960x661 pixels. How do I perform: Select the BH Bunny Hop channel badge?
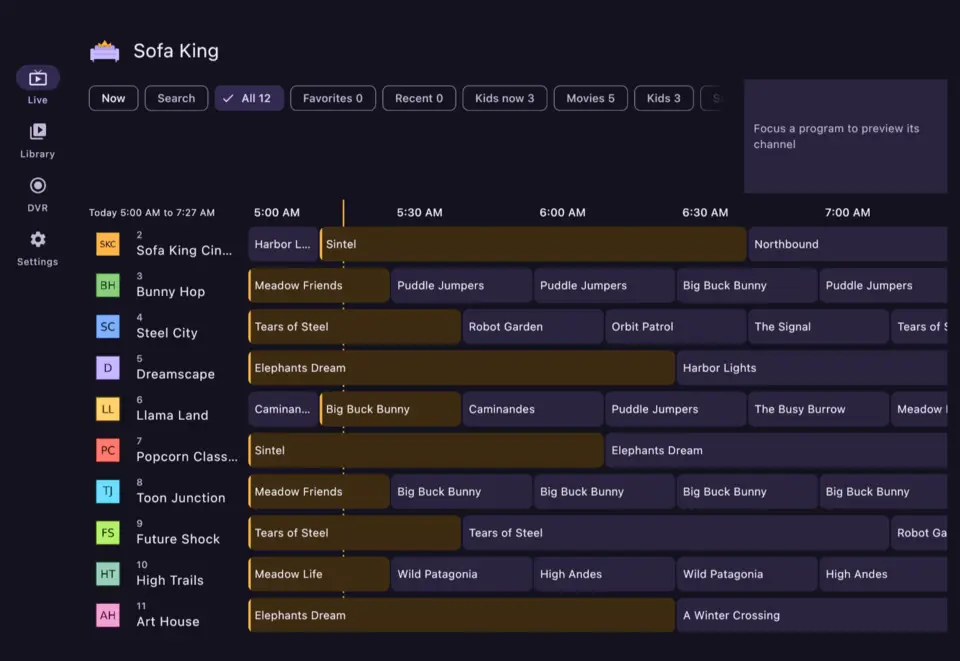point(108,285)
